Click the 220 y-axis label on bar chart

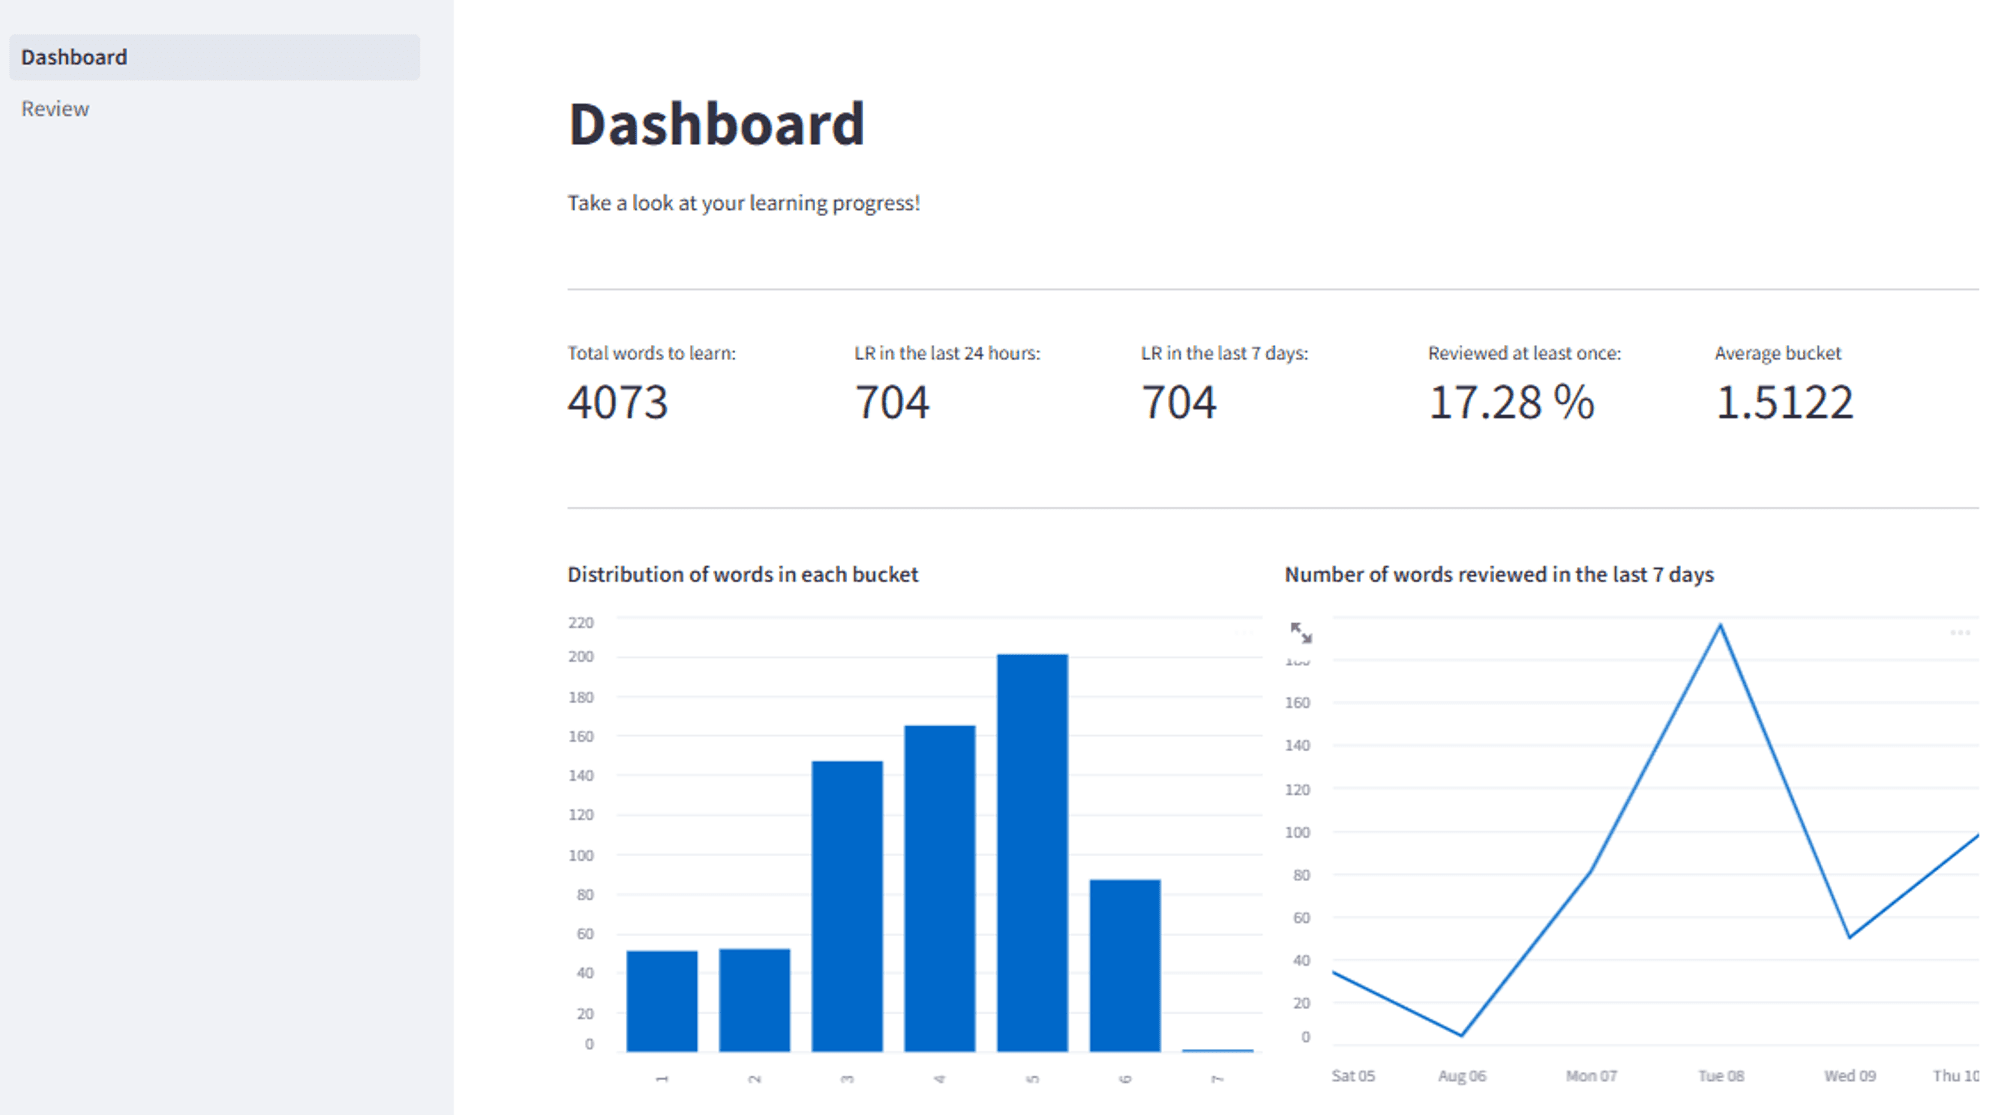point(581,622)
